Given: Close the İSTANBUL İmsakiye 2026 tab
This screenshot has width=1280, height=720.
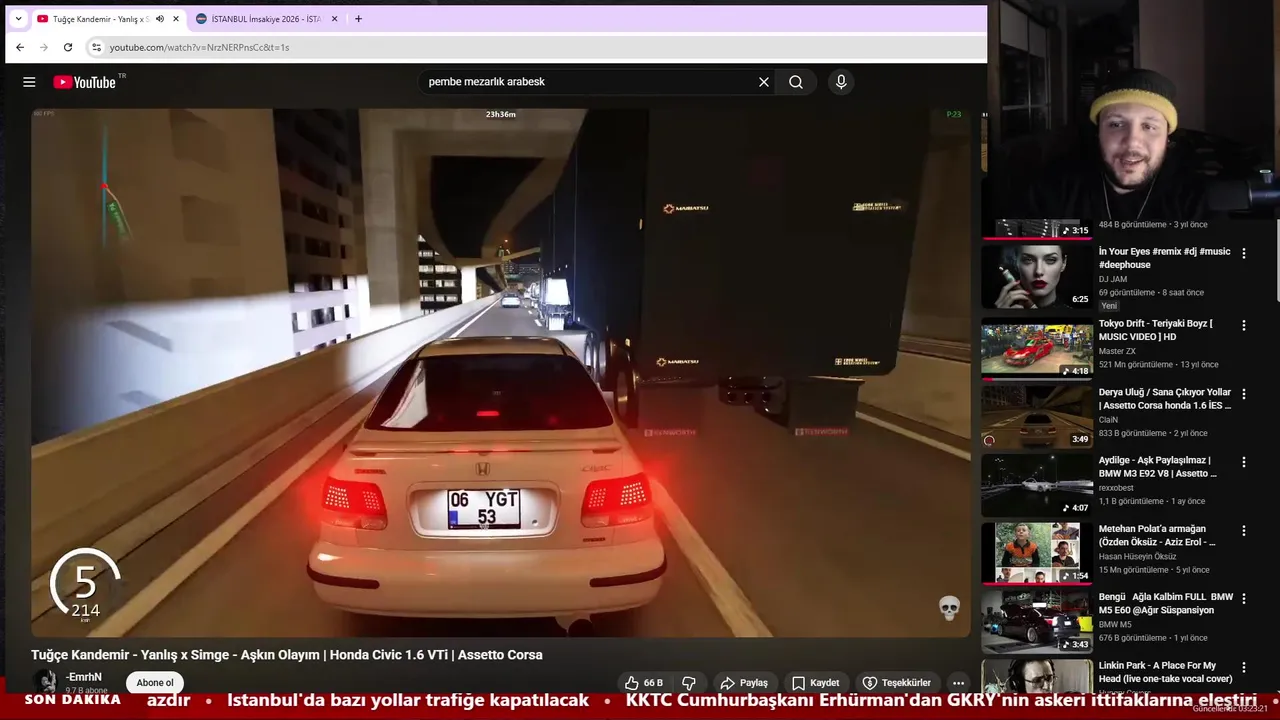Looking at the screenshot, I should tap(334, 19).
